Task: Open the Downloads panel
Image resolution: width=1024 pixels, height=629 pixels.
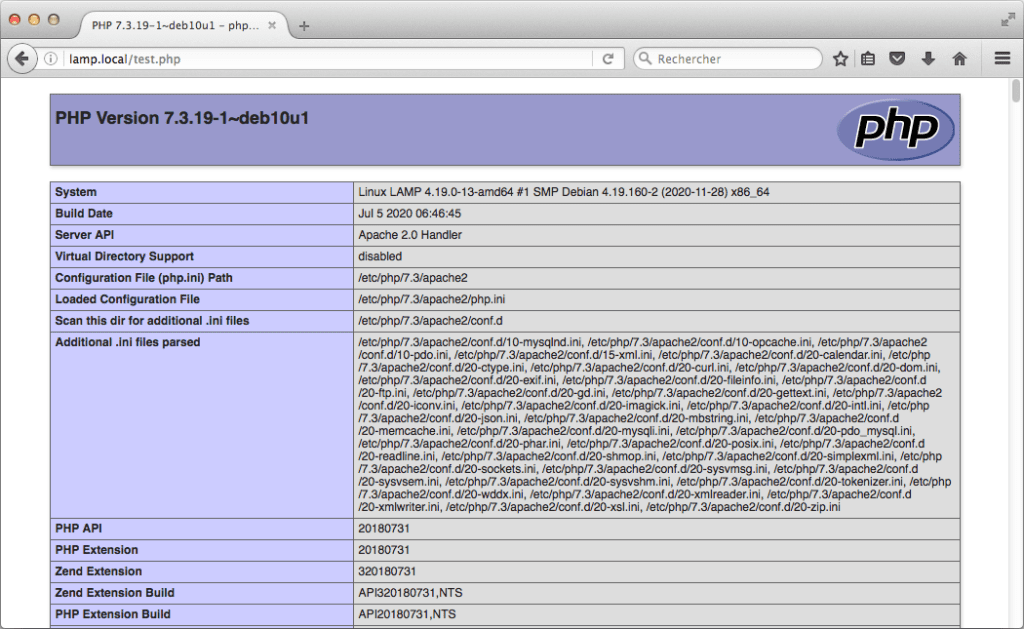Action: click(x=929, y=58)
